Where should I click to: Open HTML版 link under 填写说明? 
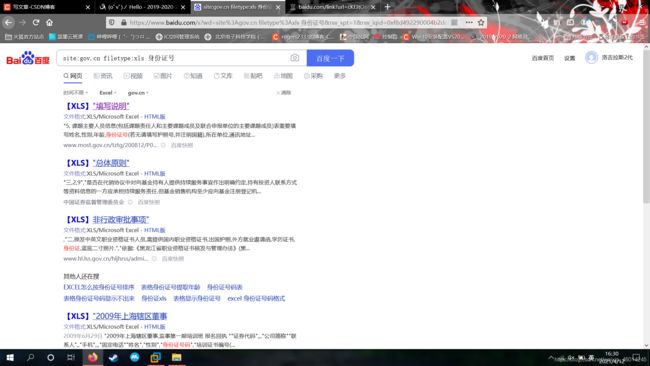[155, 117]
